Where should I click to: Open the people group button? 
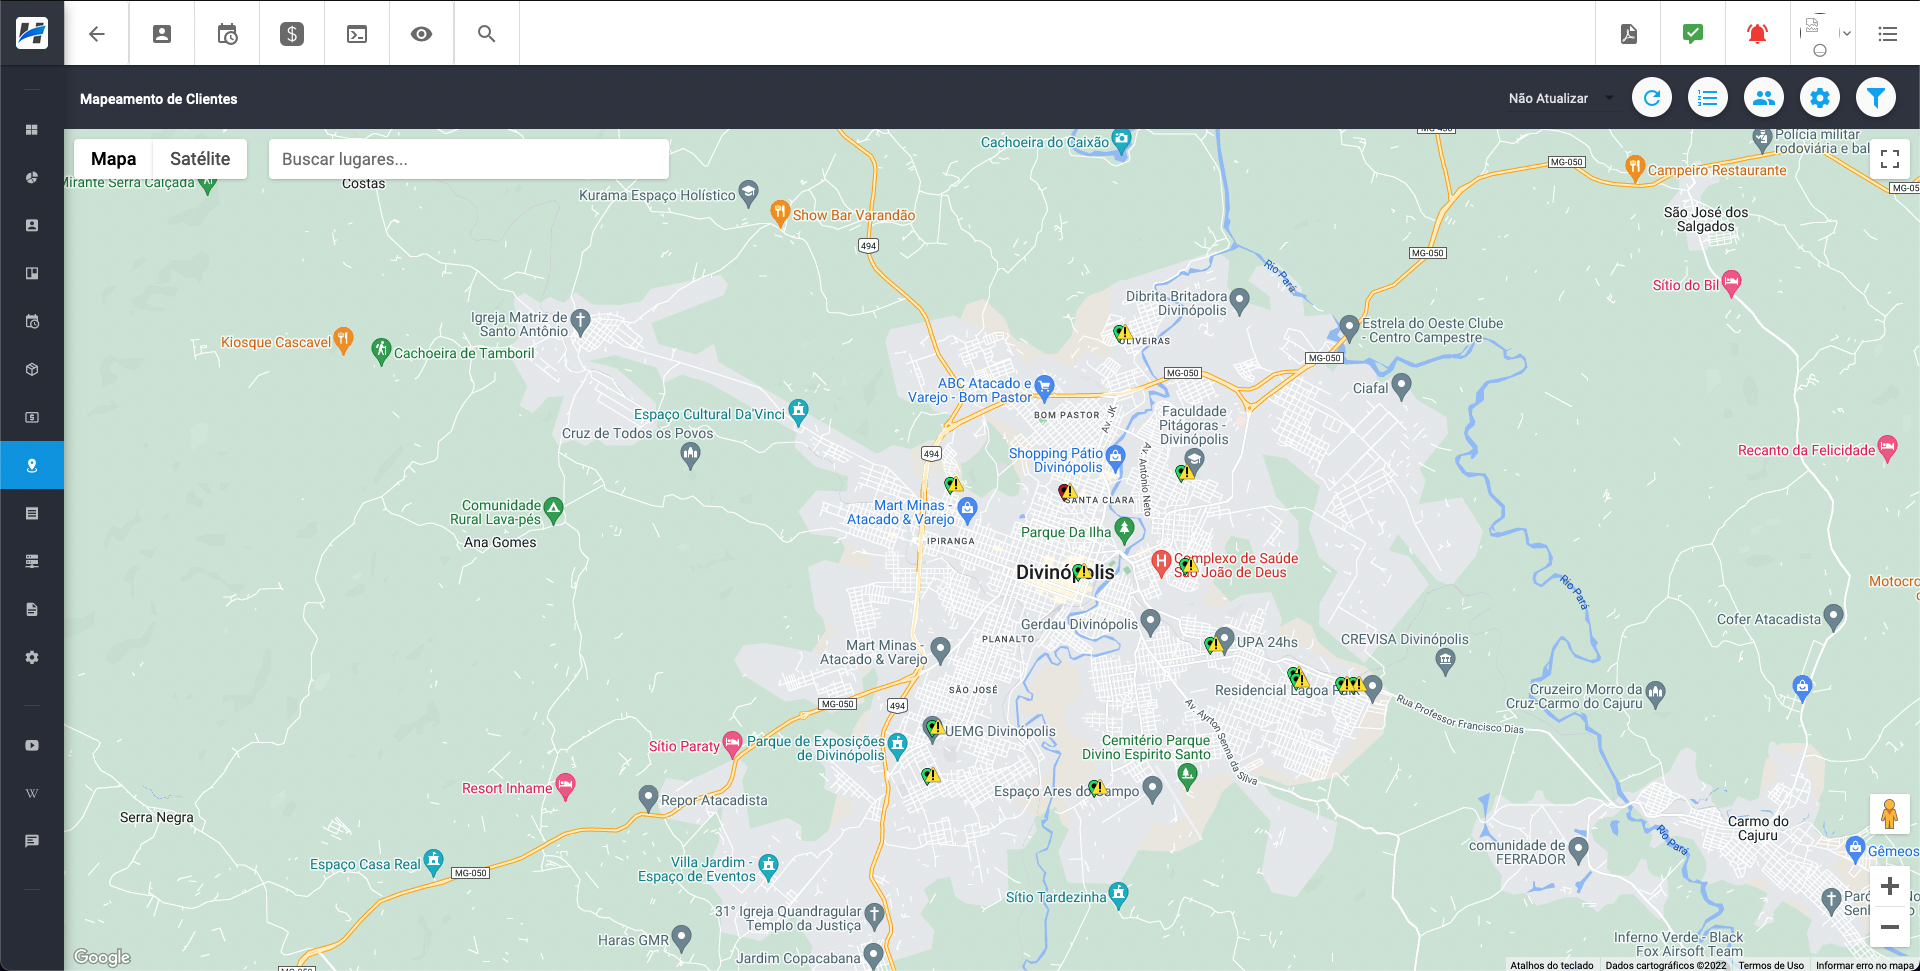coord(1764,98)
